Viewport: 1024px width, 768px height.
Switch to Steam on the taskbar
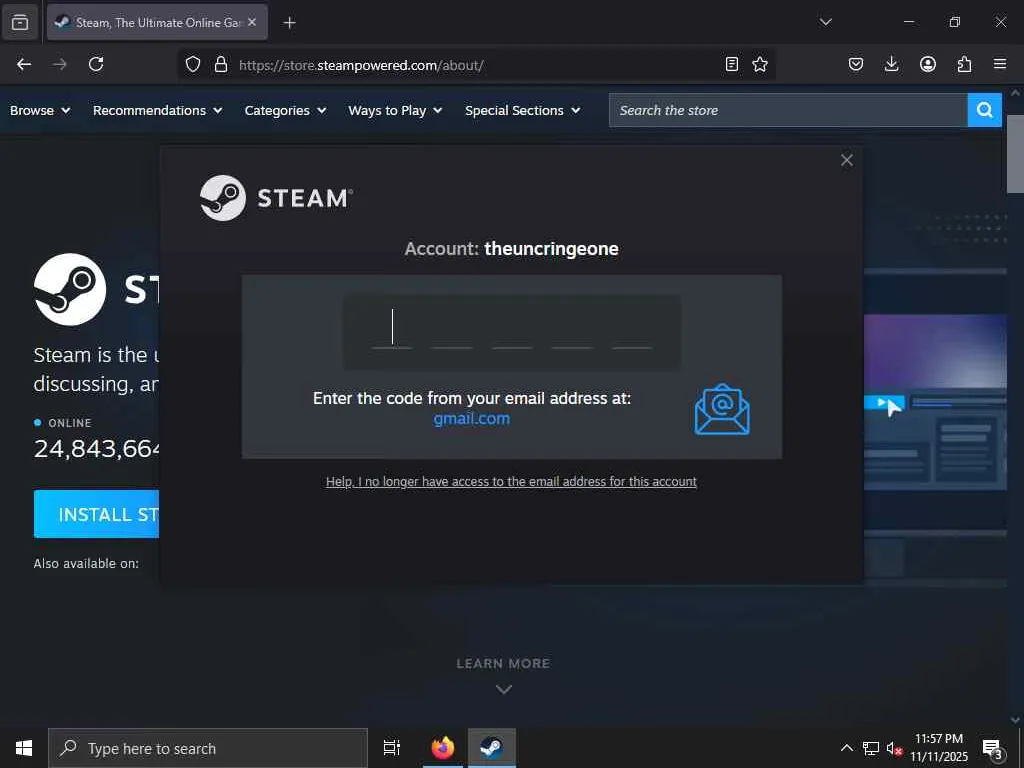coord(492,748)
